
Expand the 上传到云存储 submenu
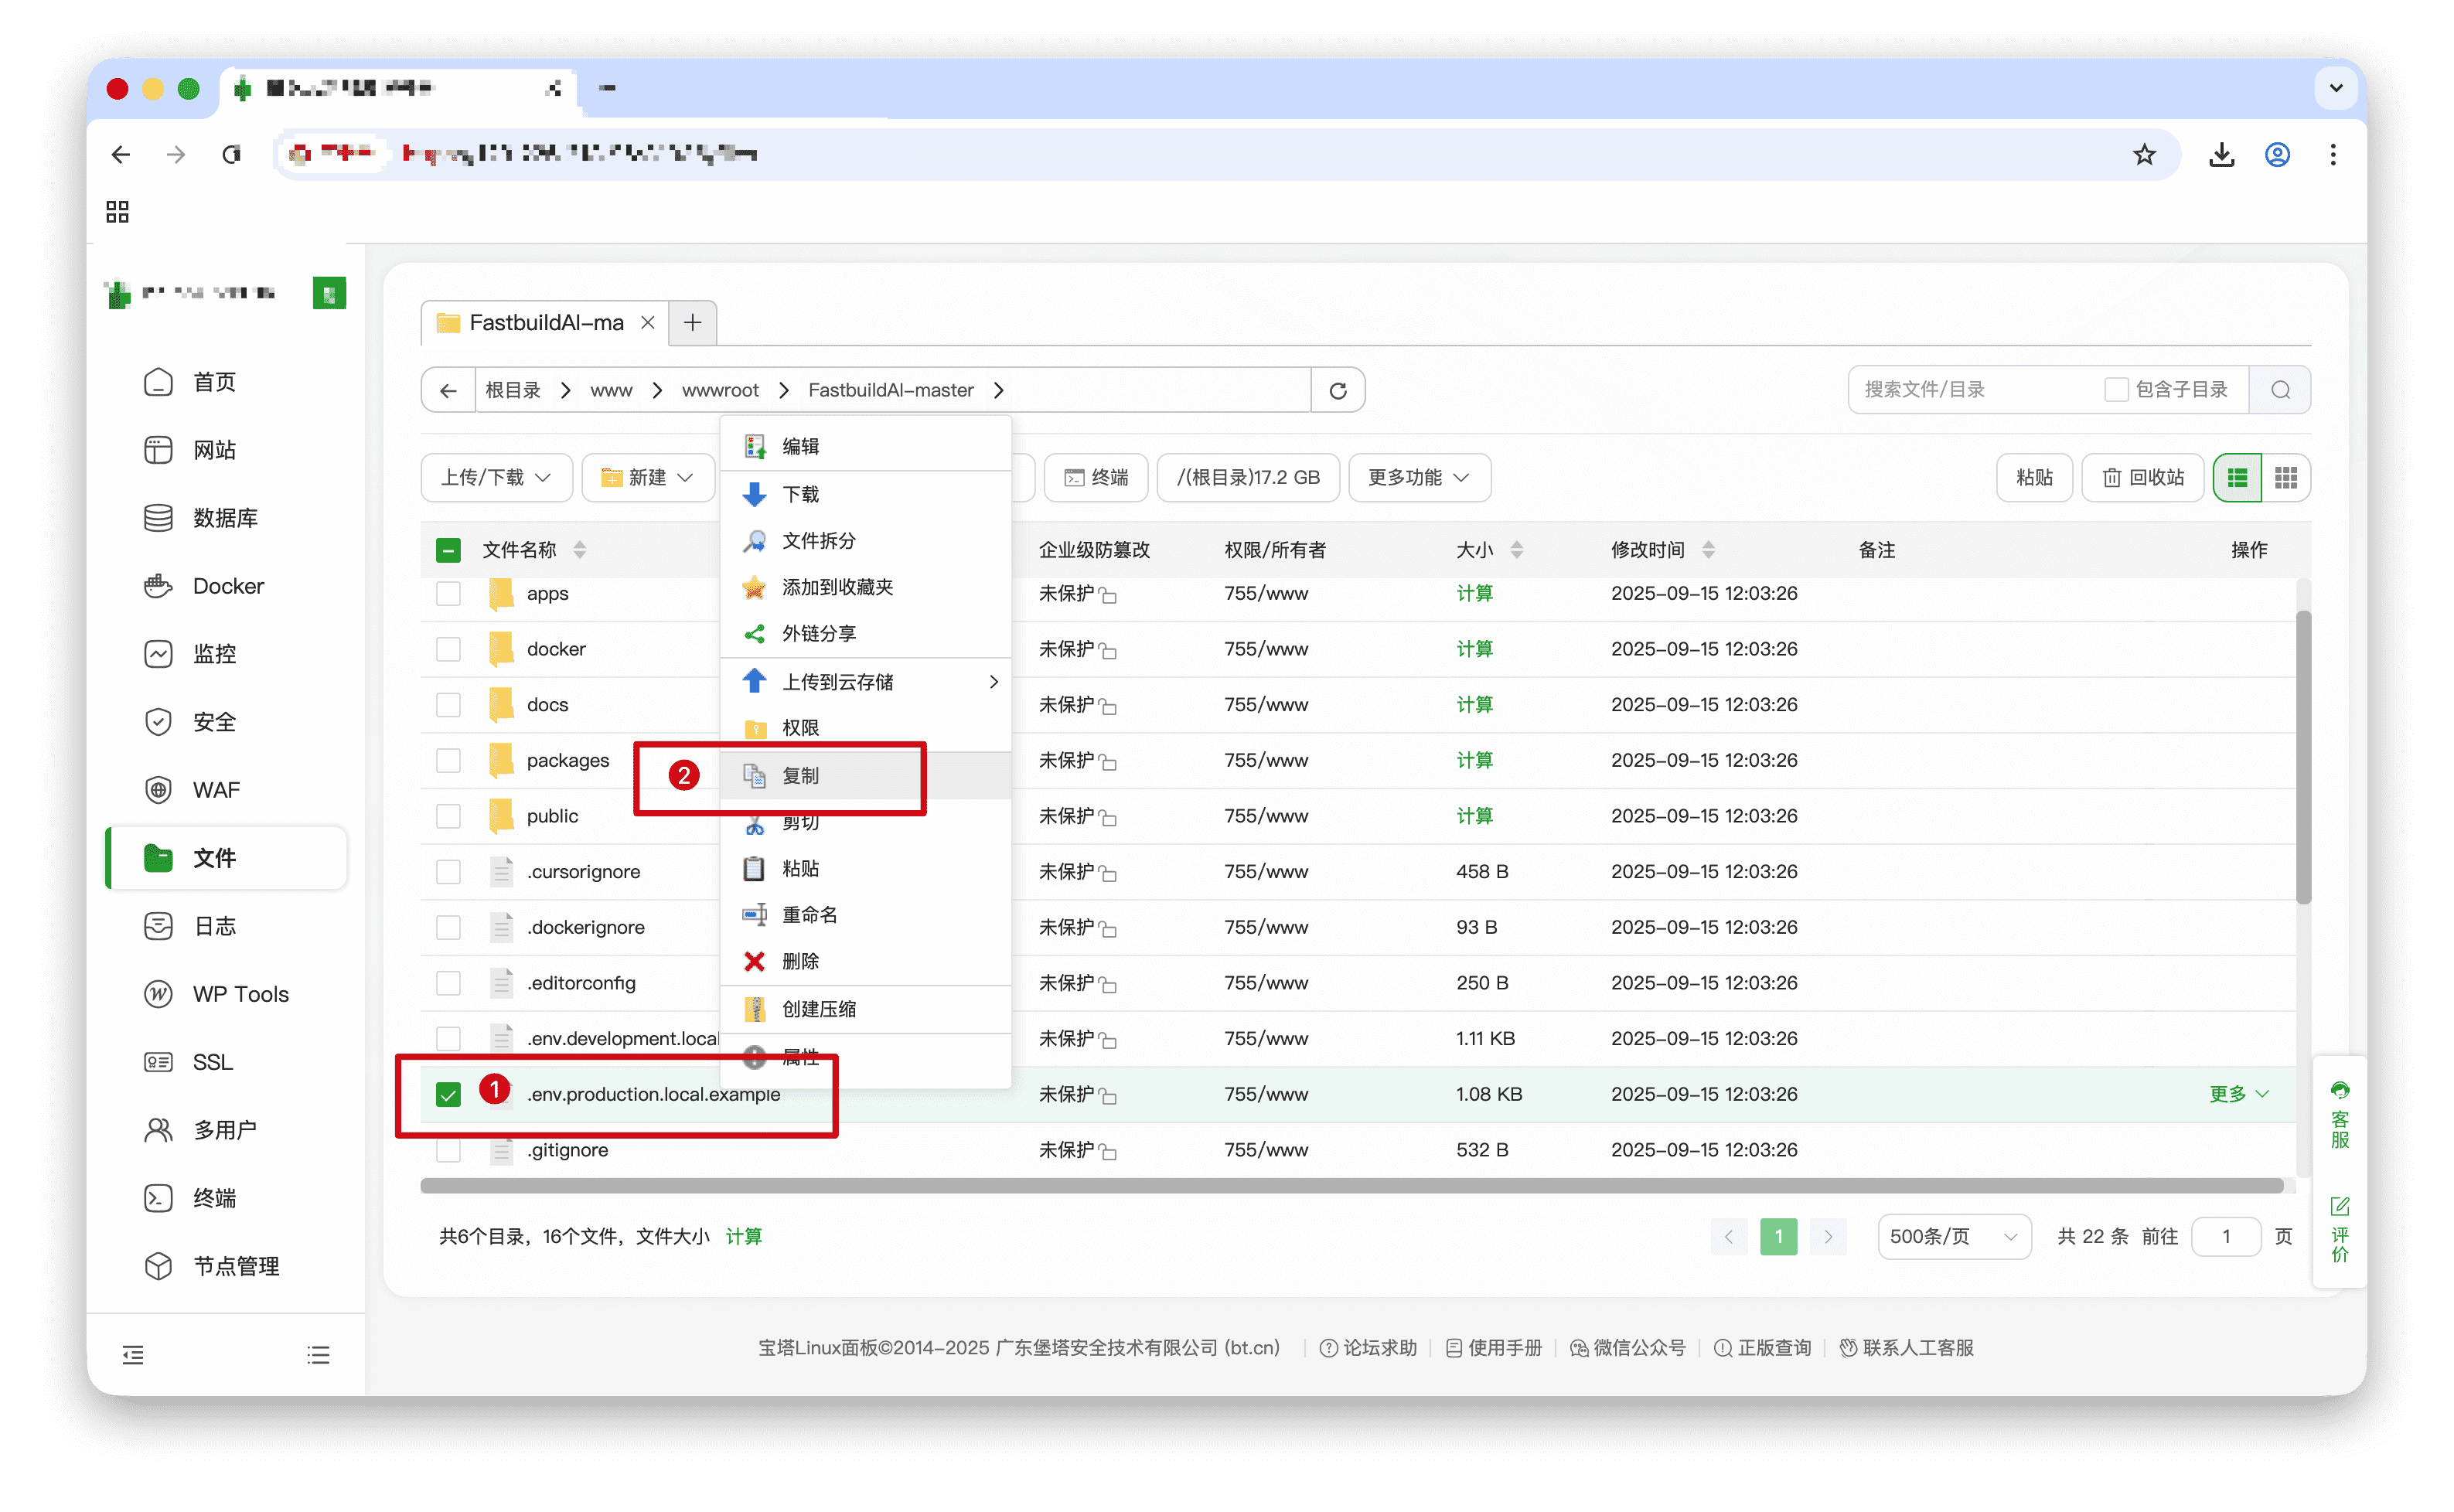click(x=838, y=681)
